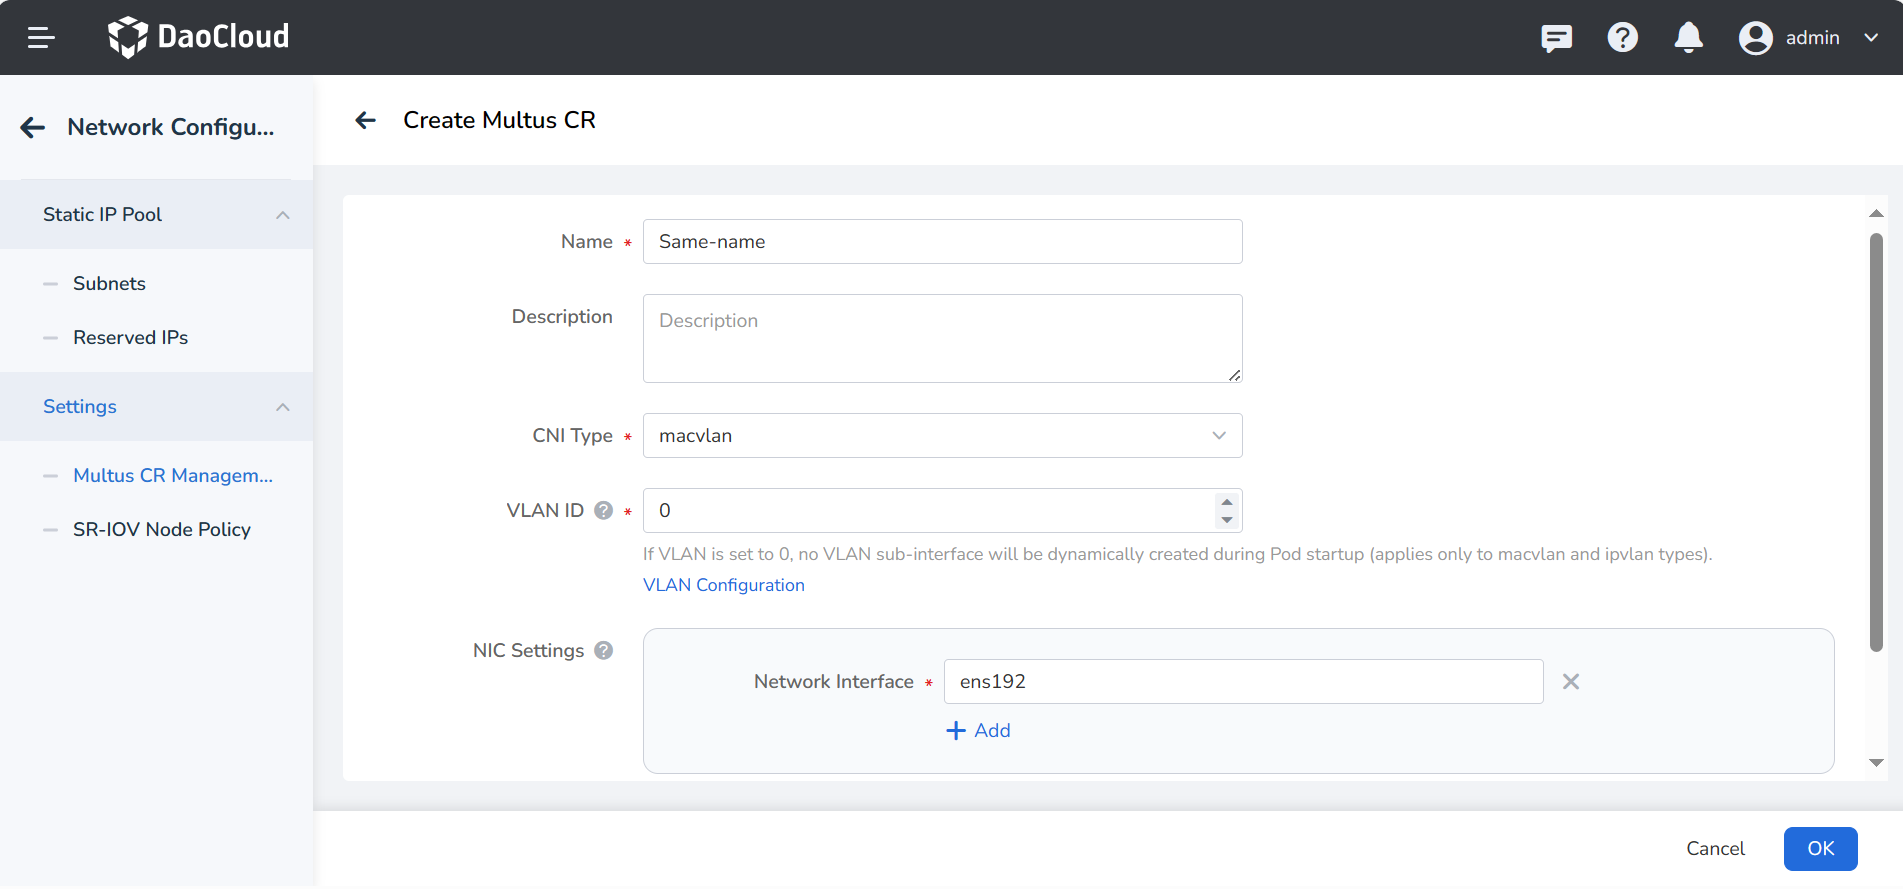Screen dimensions: 1903x889
Task: Show the NIC Settings help tooltip icon
Action: coord(603,650)
